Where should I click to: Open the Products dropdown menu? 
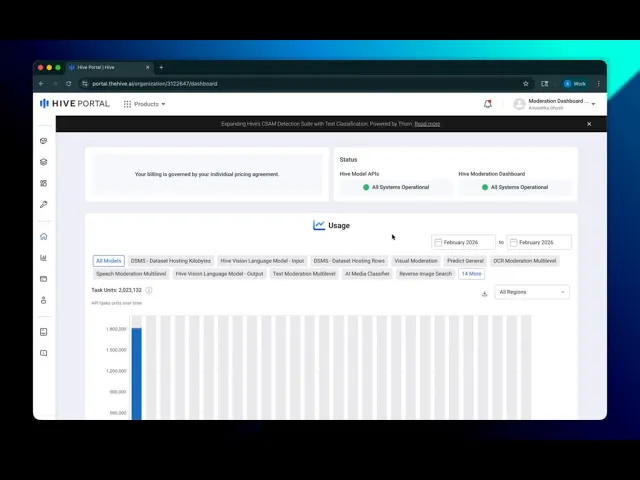pyautogui.click(x=144, y=104)
